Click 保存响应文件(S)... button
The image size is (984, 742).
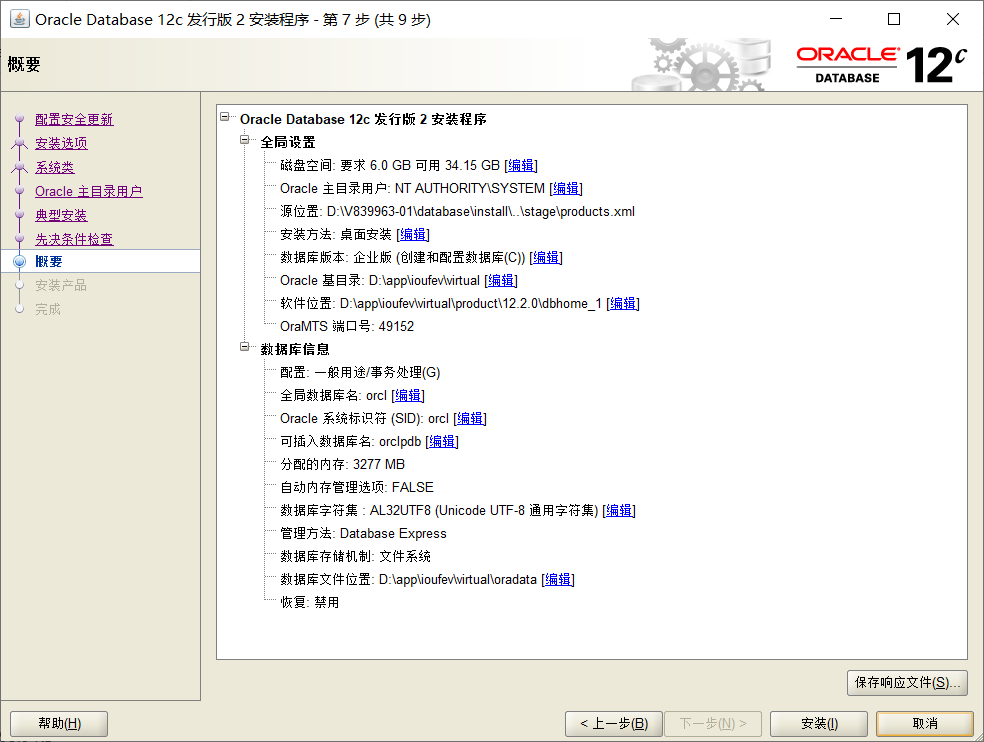[907, 682]
